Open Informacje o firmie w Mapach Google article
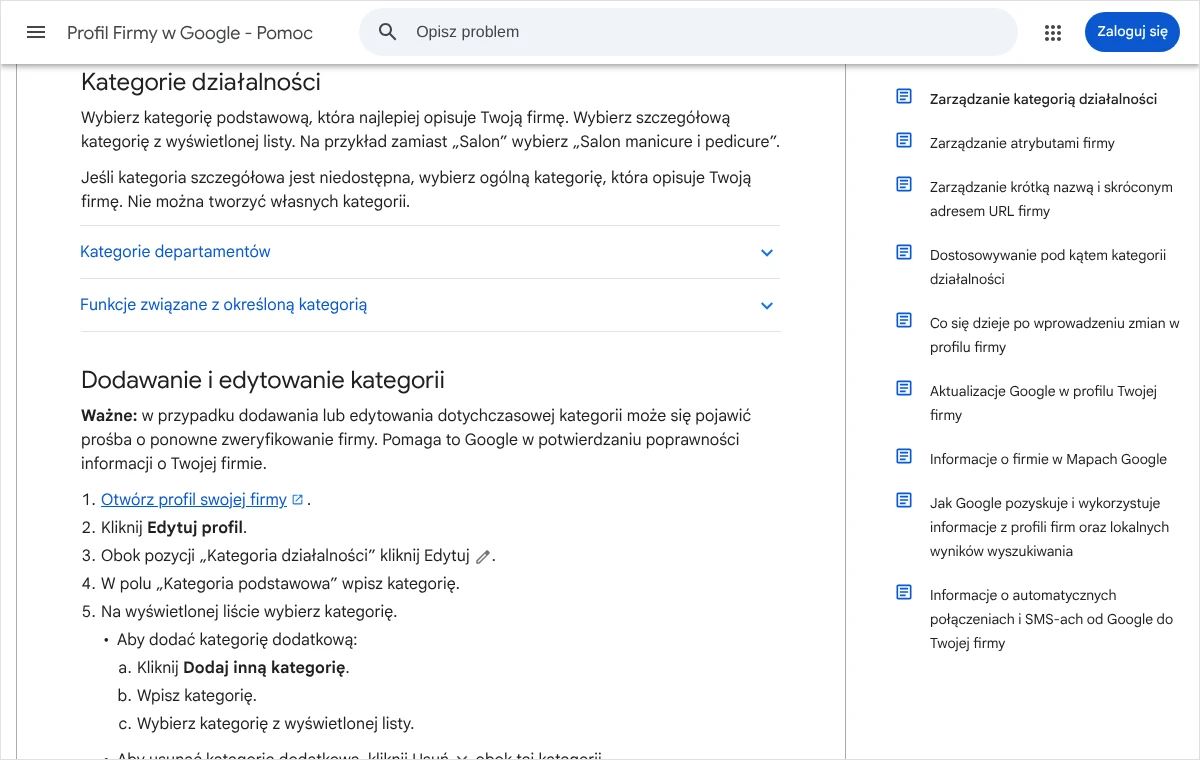The width and height of the screenshot is (1200, 760). (x=1048, y=459)
